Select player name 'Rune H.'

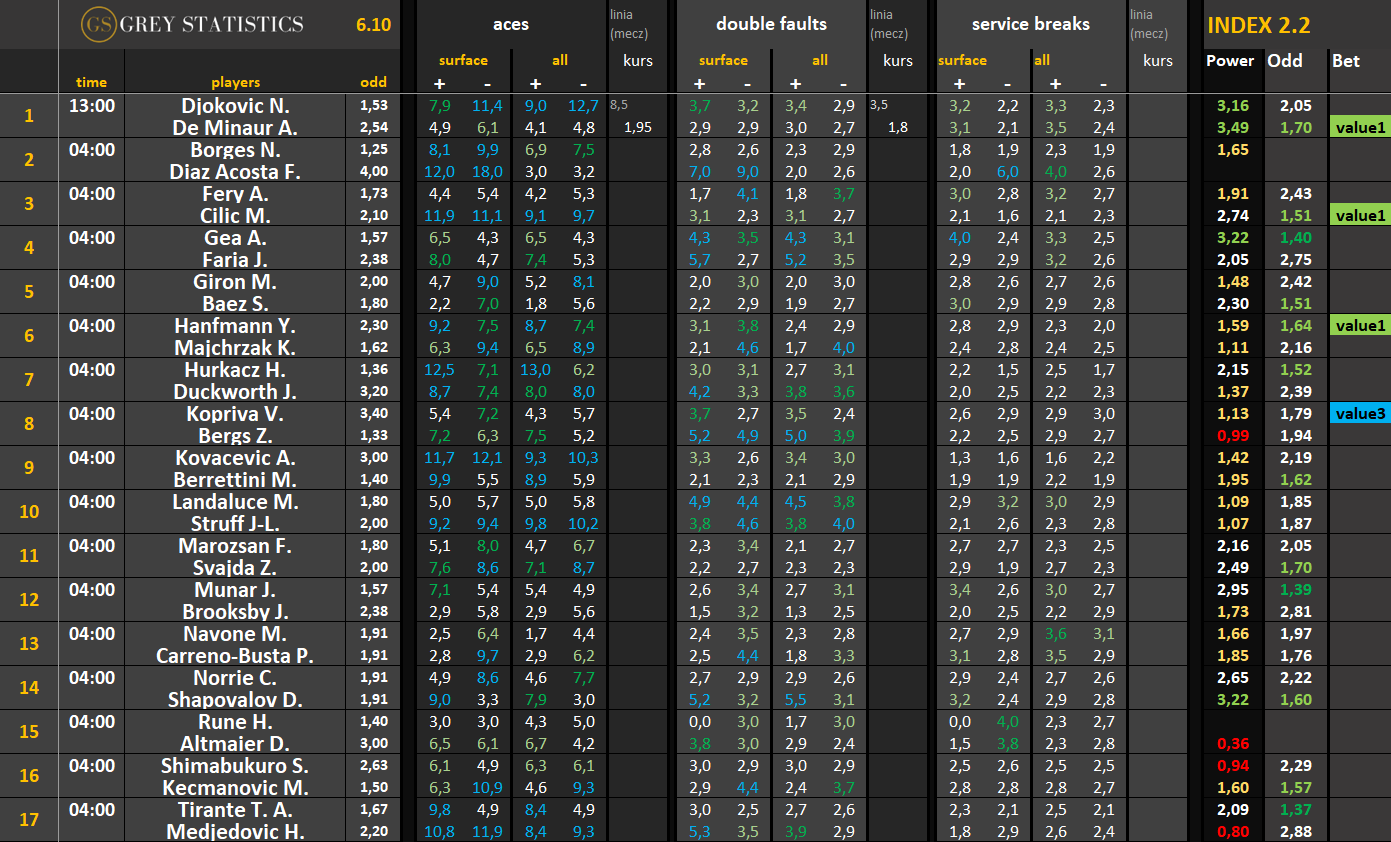point(236,722)
